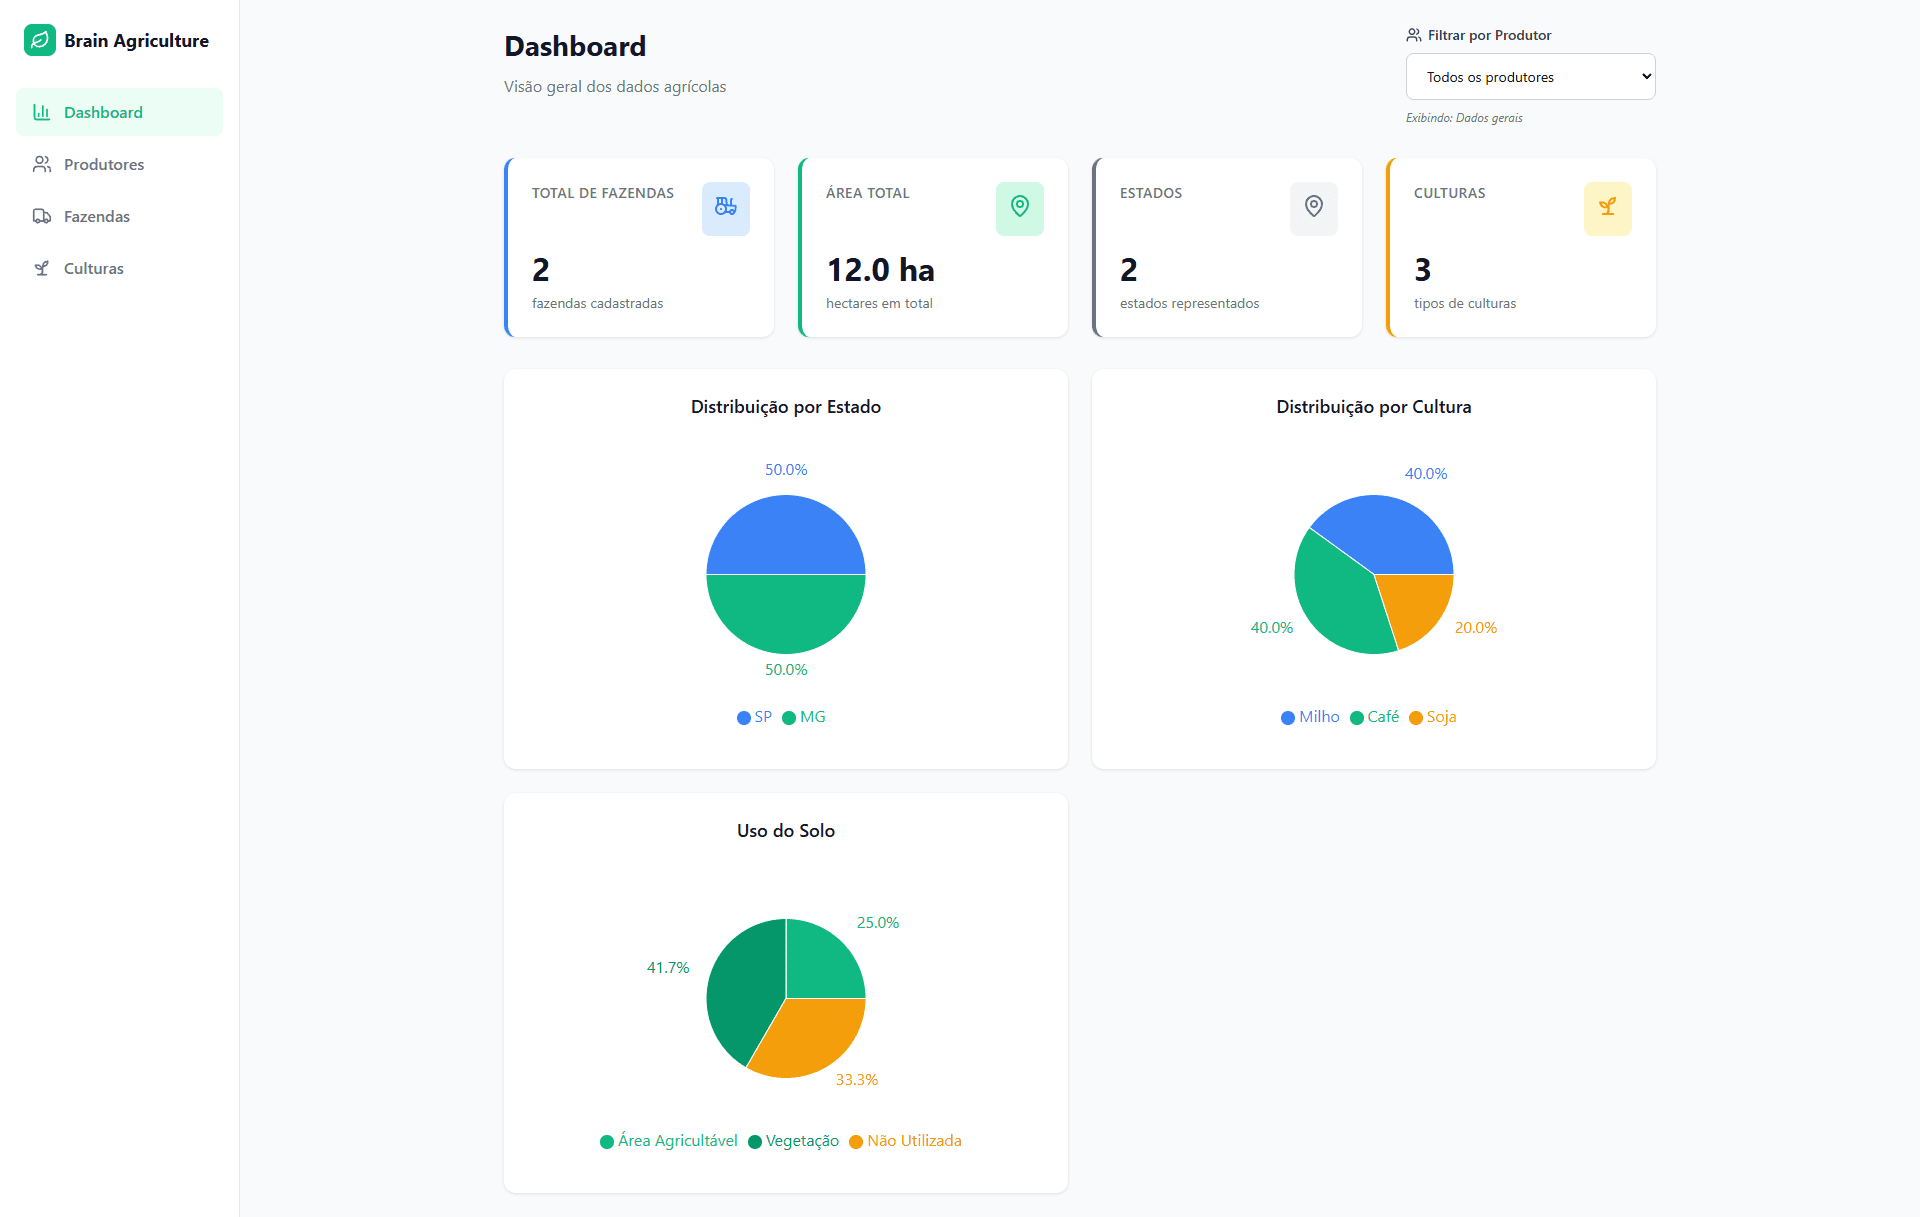The width and height of the screenshot is (1920, 1217).
Task: Click the tractor icon on Total de Fazendas card
Action: pyautogui.click(x=725, y=208)
